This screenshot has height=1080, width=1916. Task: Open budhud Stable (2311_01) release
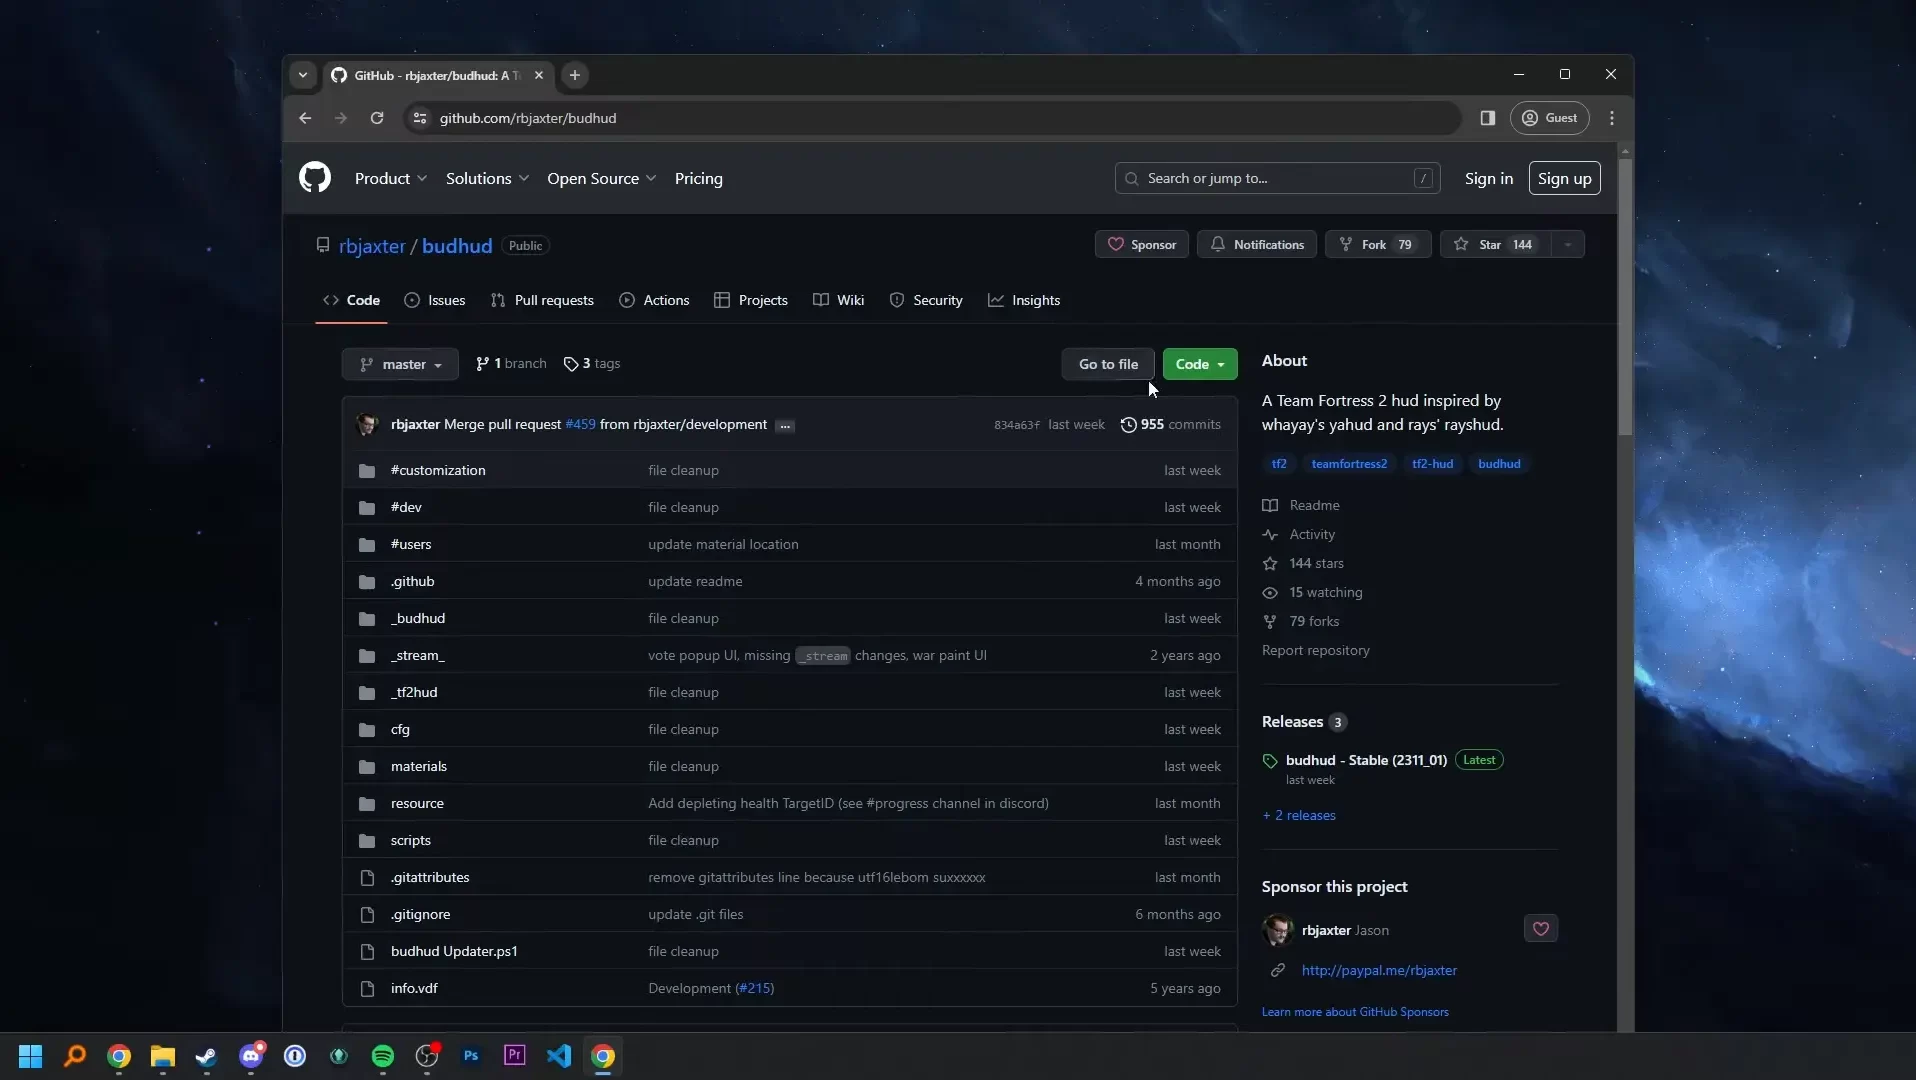pos(1366,760)
